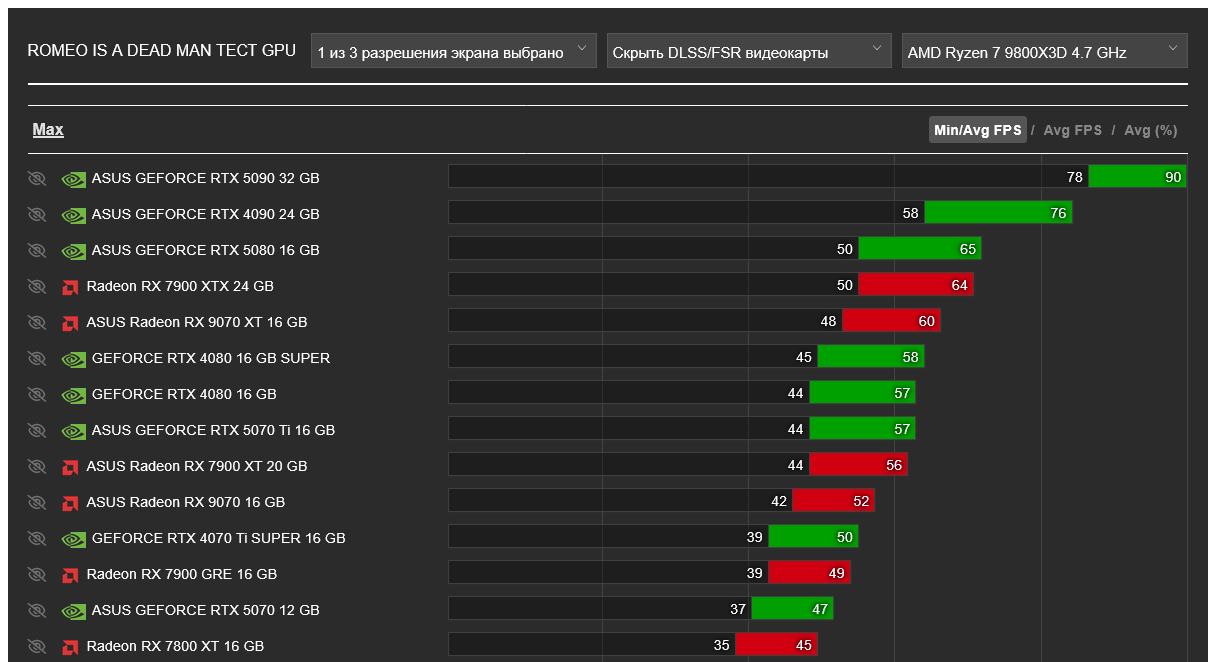Click the Max quality preset link
Viewport: 1220px width, 662px height.
pos(48,130)
